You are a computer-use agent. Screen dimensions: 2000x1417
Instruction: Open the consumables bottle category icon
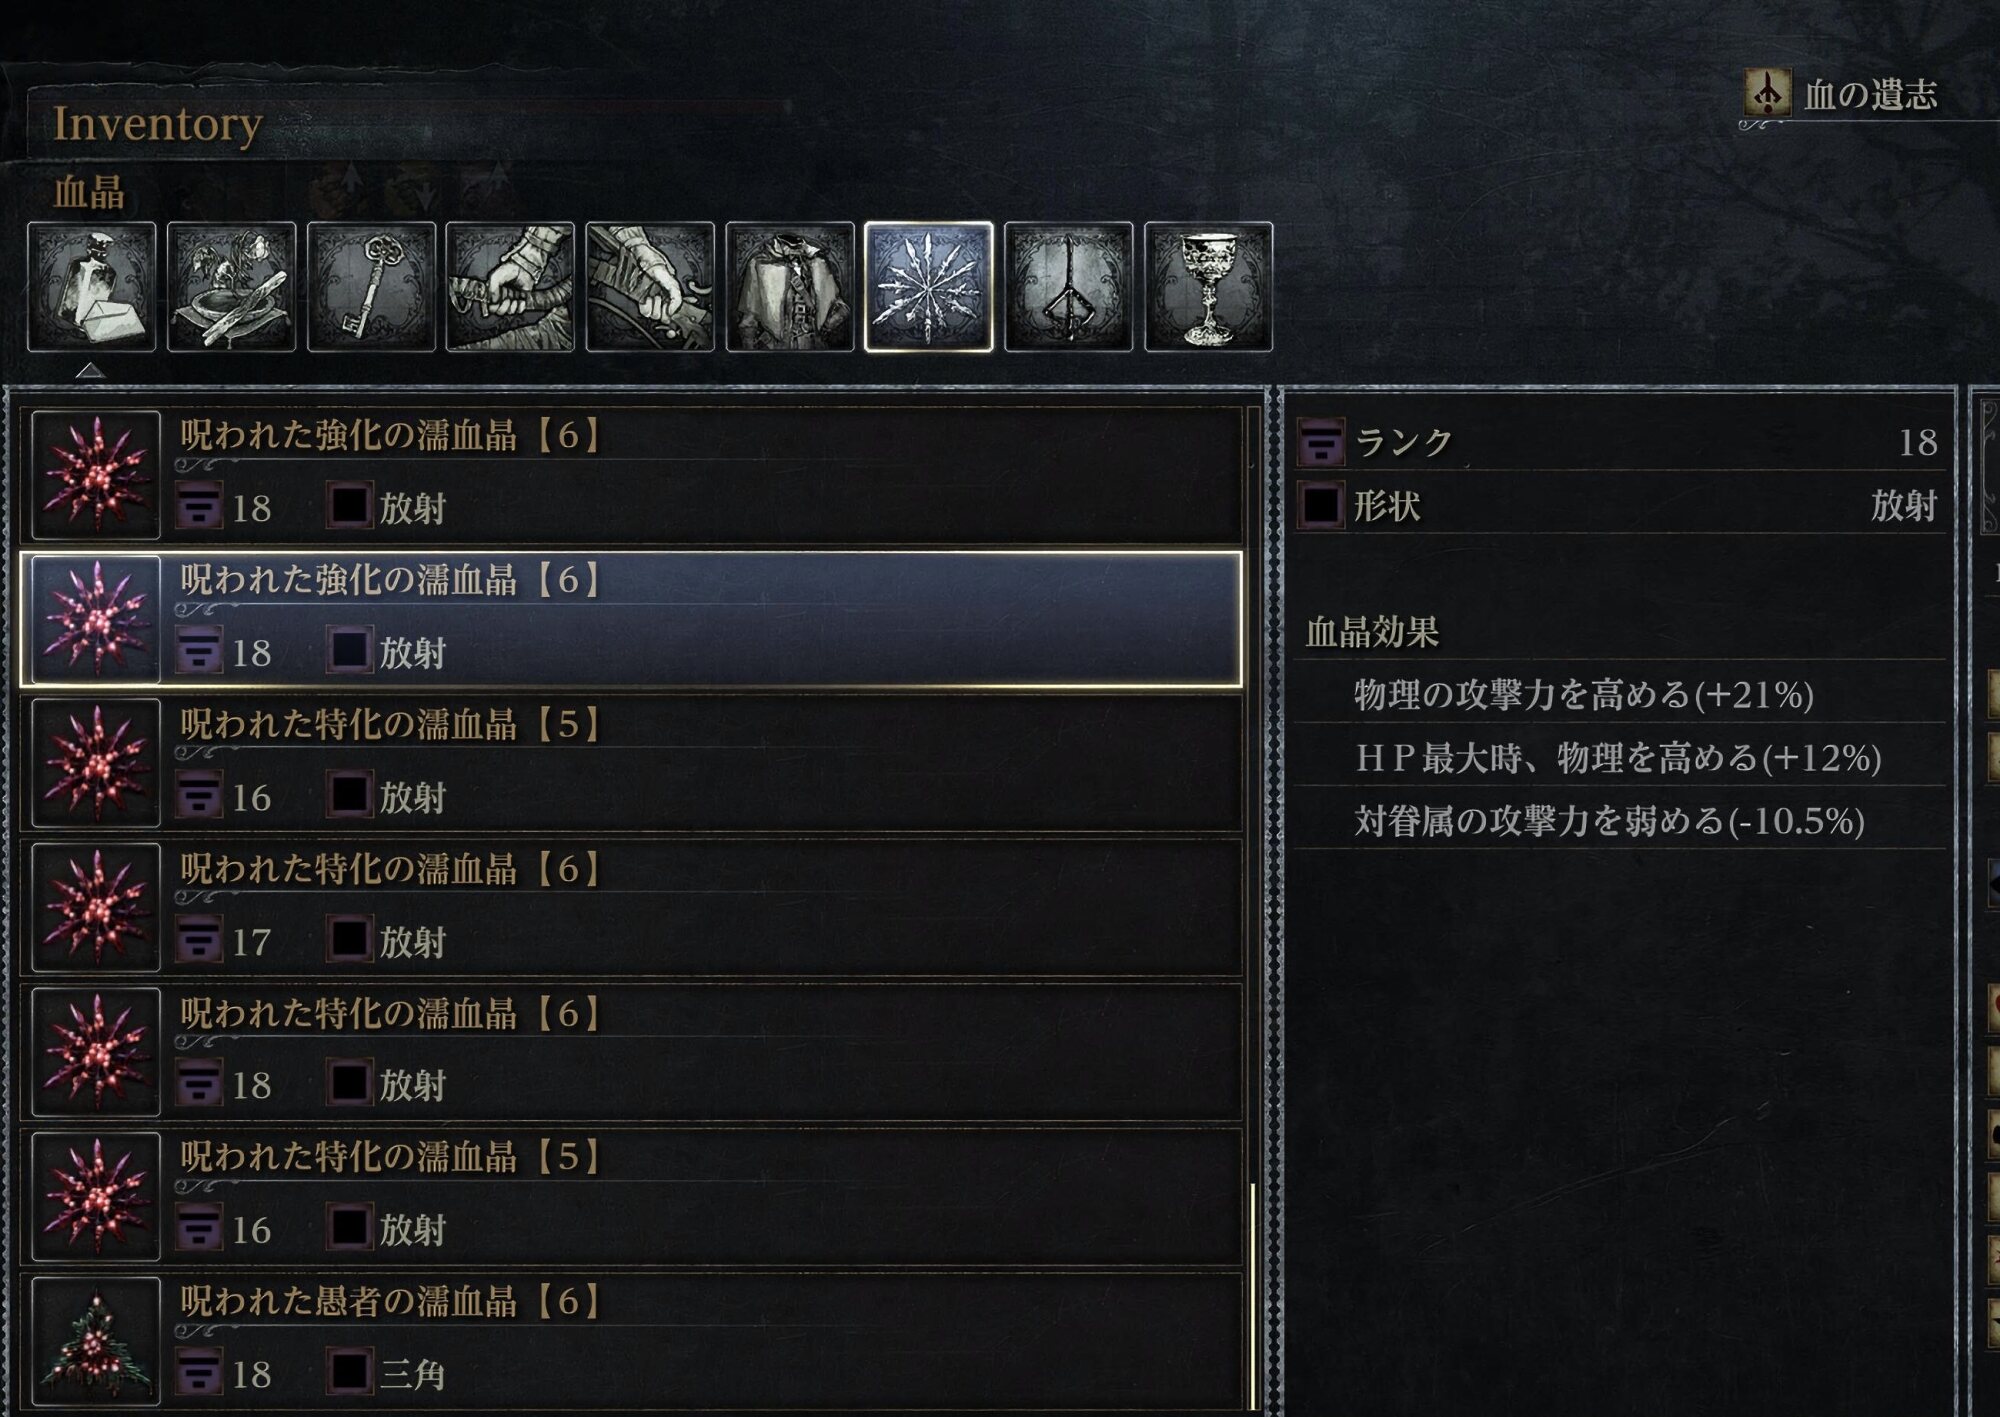point(92,287)
